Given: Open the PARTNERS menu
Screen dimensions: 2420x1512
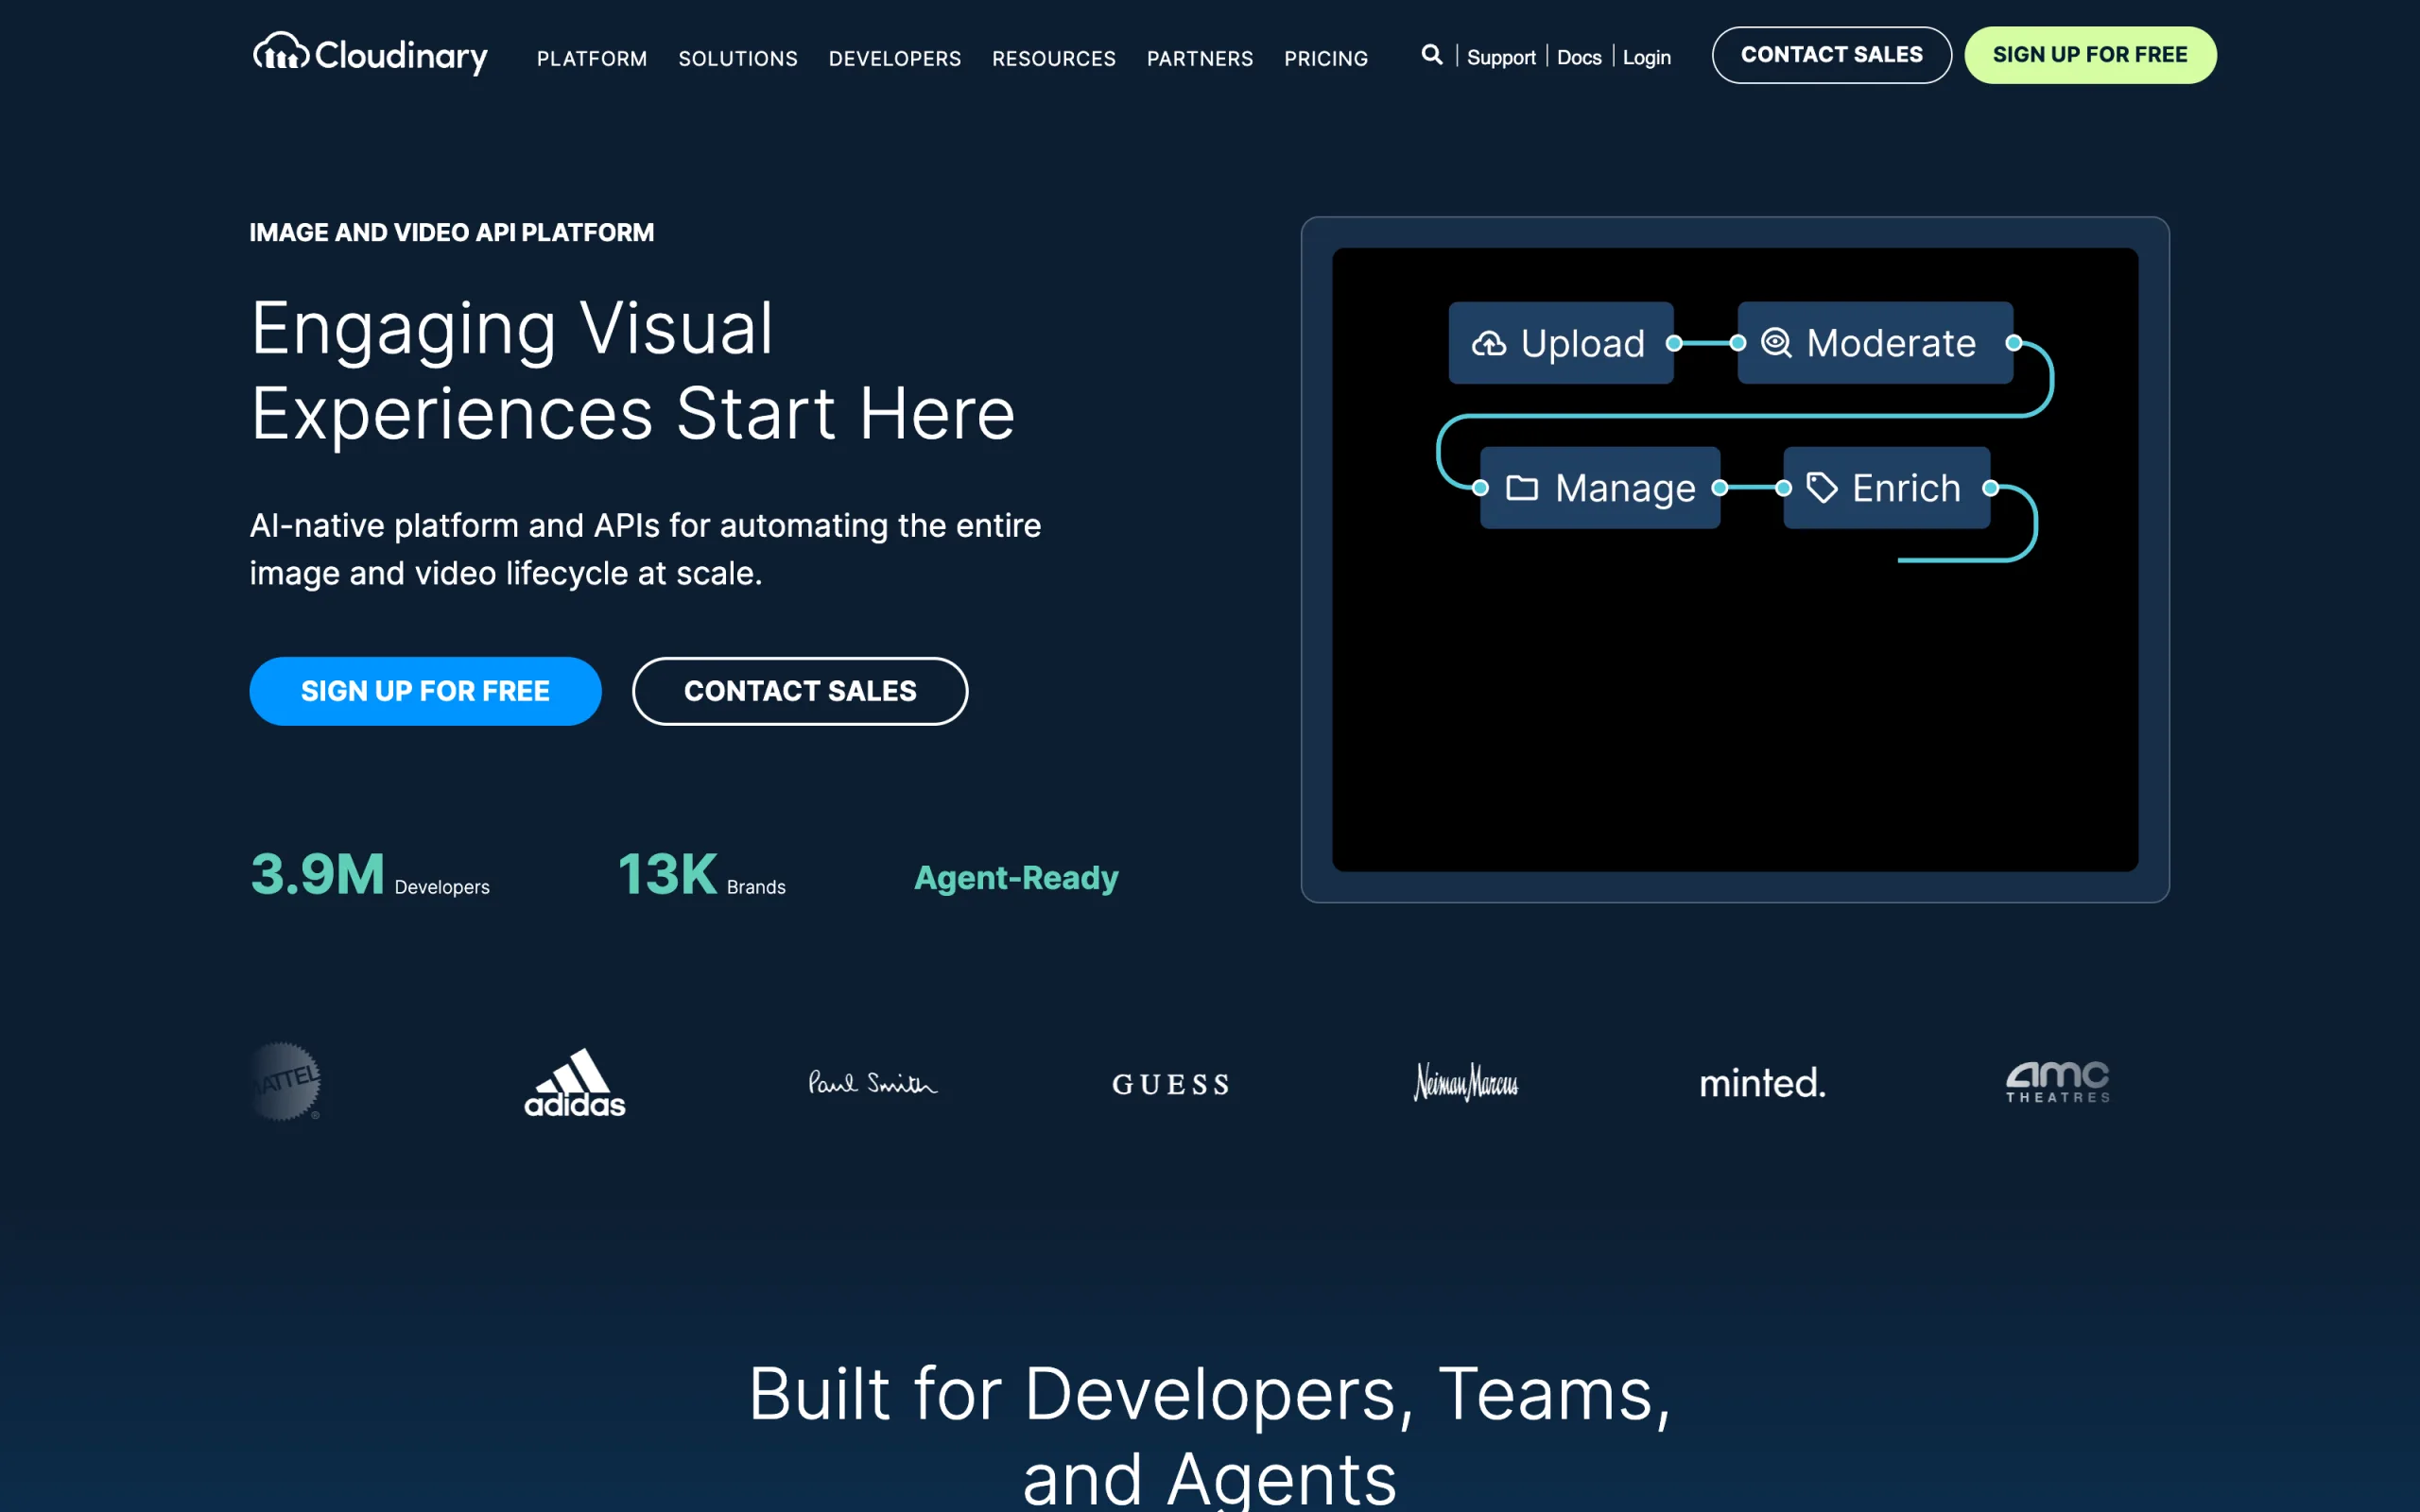Looking at the screenshot, I should click(x=1200, y=59).
